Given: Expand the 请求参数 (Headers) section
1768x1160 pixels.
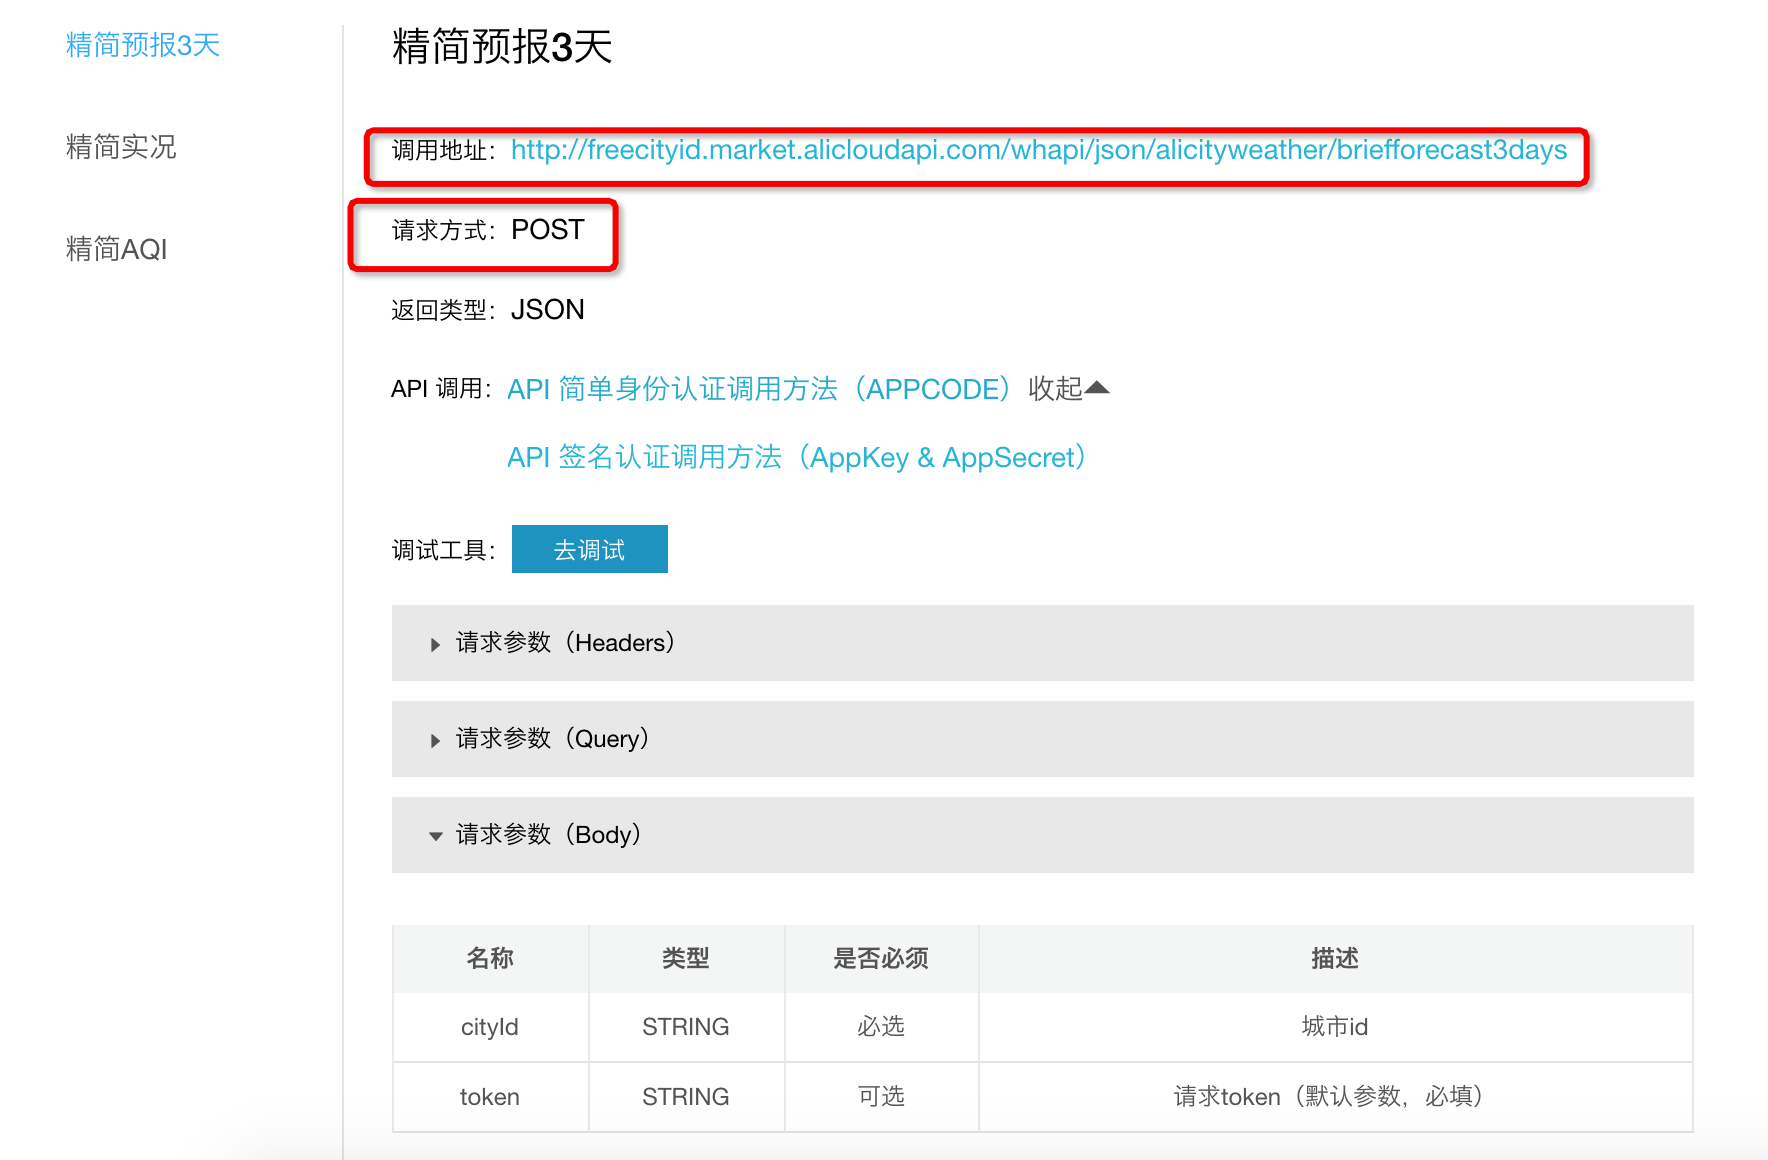Looking at the screenshot, I should coord(566,643).
